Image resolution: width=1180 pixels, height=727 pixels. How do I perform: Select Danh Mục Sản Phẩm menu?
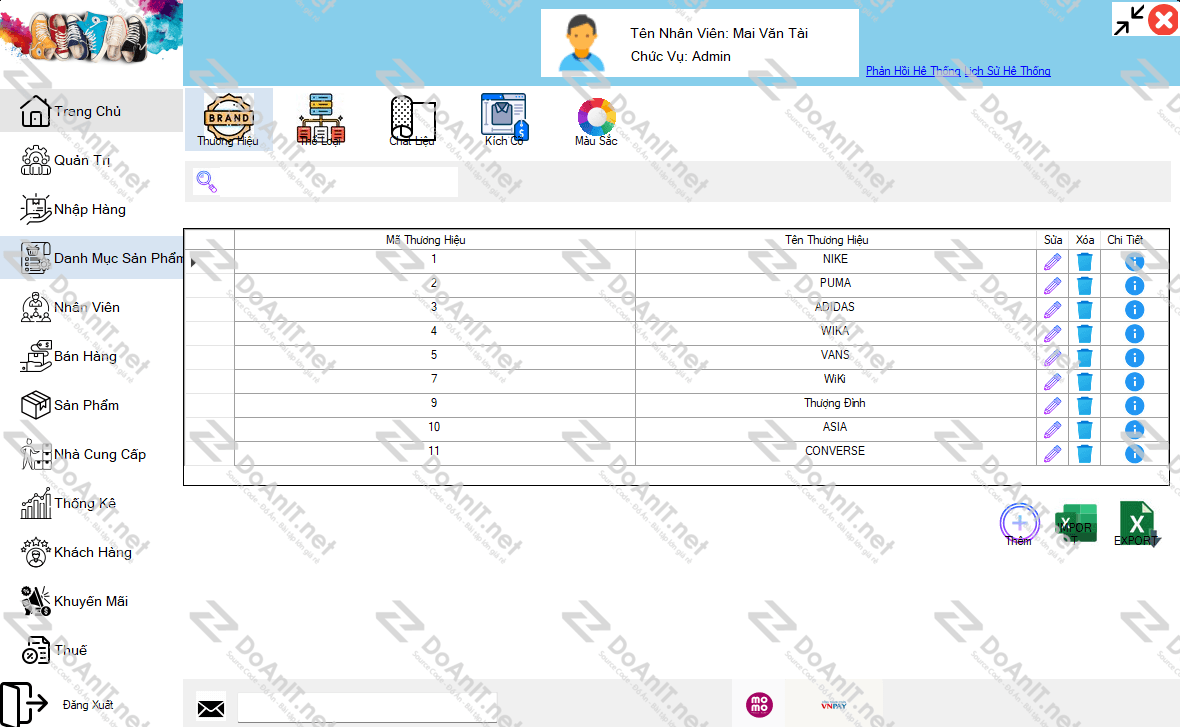[91, 258]
